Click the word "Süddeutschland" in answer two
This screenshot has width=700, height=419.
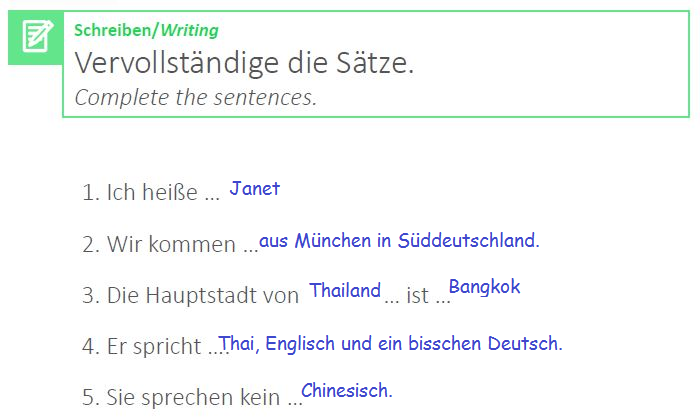(469, 240)
